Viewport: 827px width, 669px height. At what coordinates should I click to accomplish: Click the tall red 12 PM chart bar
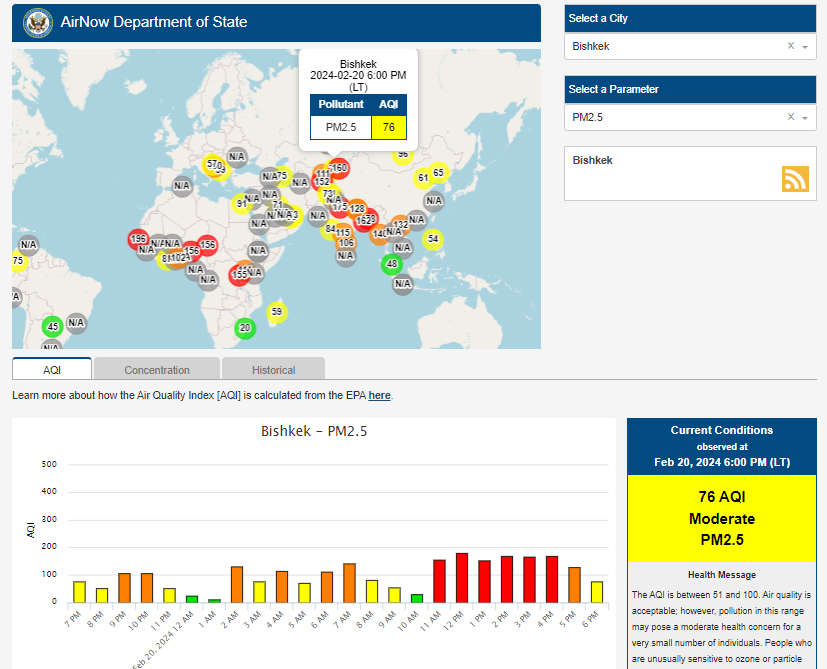[x=461, y=578]
